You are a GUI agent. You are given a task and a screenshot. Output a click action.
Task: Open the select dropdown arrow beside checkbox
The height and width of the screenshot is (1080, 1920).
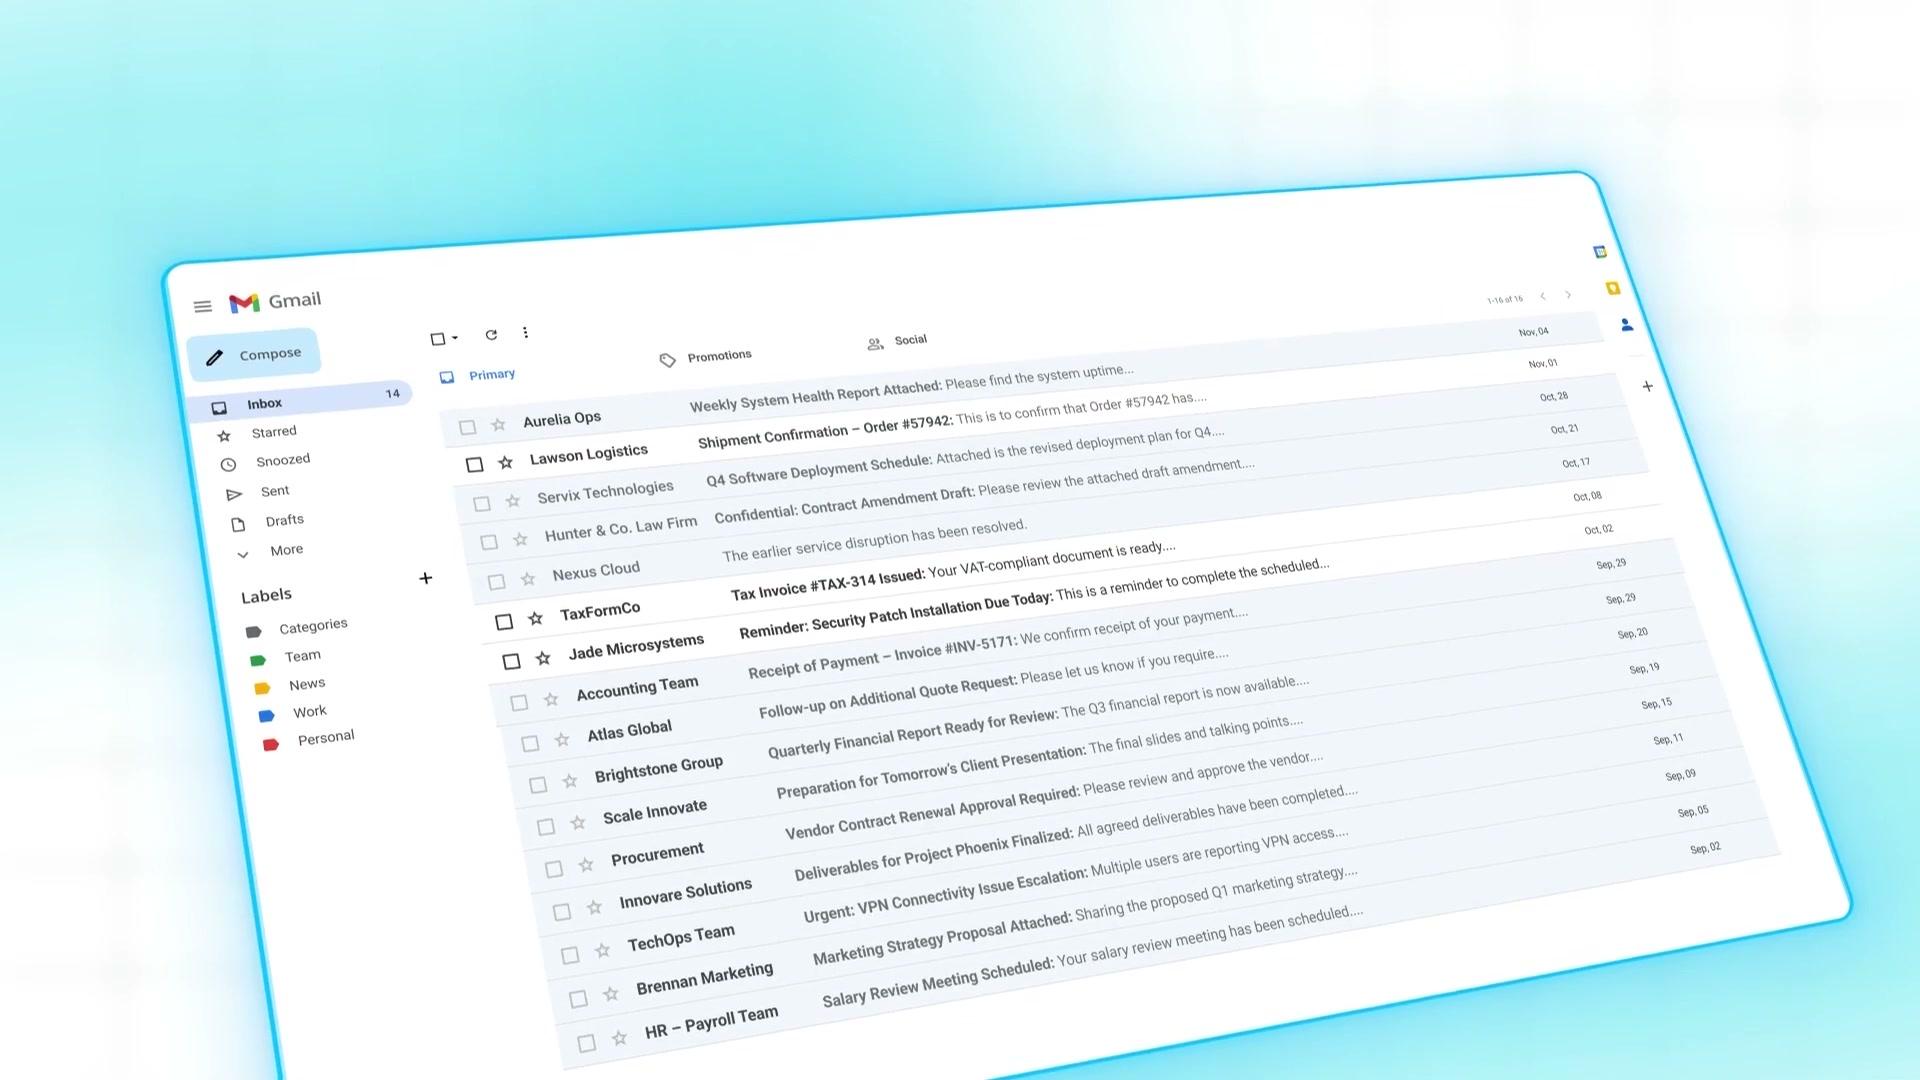pyautogui.click(x=455, y=338)
